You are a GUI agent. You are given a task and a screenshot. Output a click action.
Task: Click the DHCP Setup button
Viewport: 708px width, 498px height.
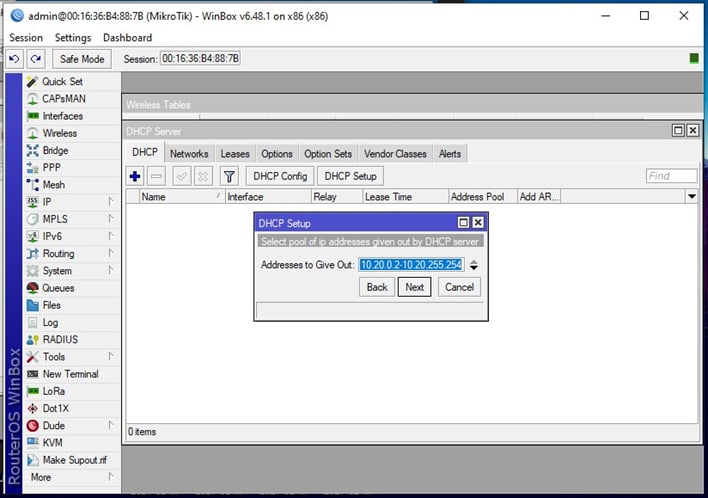tap(350, 176)
